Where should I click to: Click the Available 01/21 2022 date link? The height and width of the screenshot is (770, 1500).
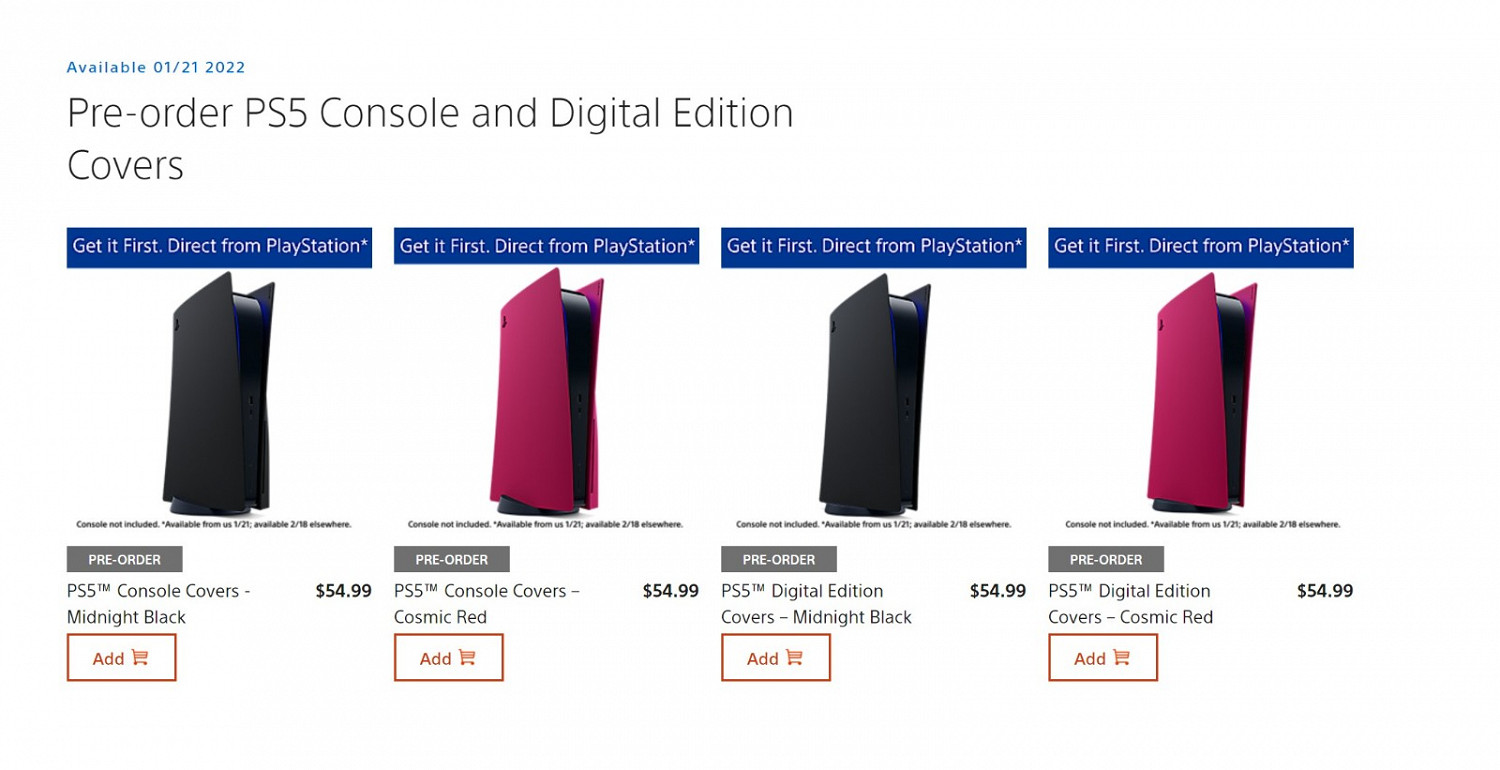click(155, 67)
